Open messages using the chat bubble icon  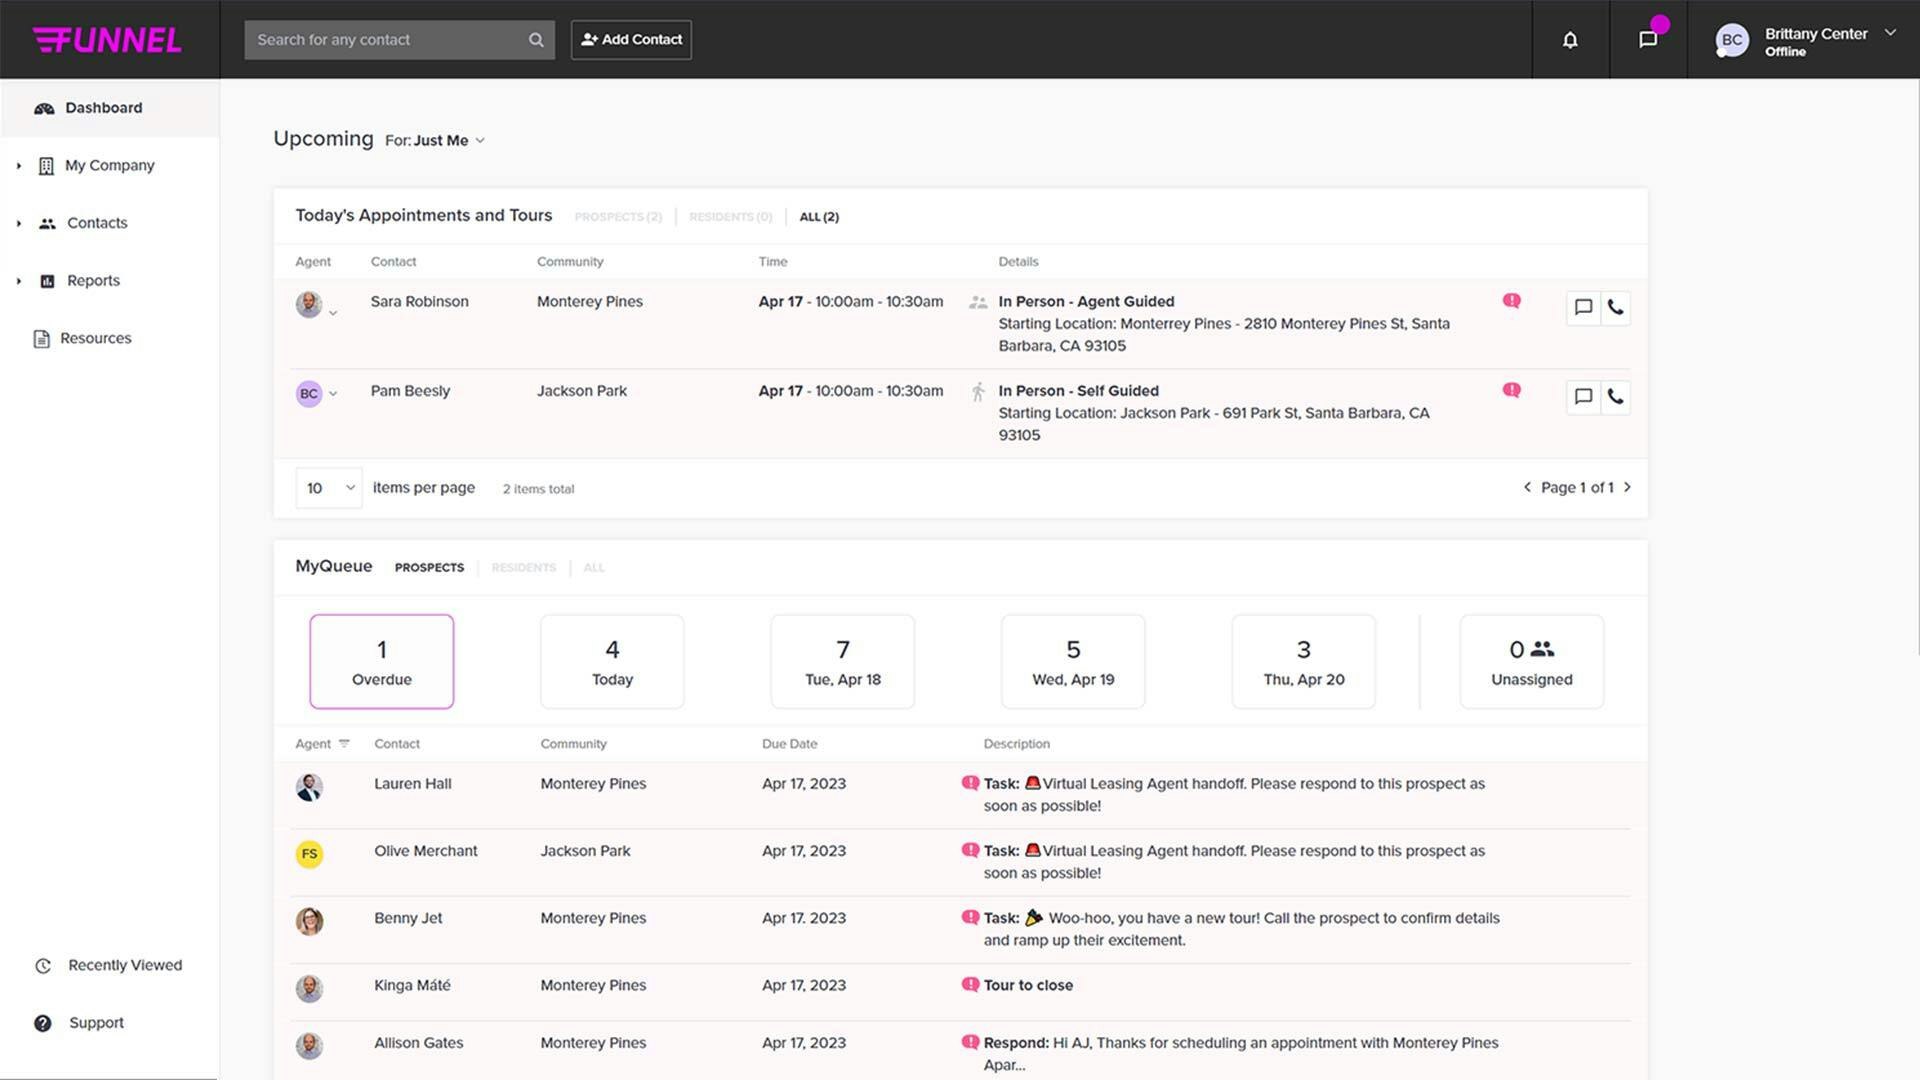click(1648, 40)
